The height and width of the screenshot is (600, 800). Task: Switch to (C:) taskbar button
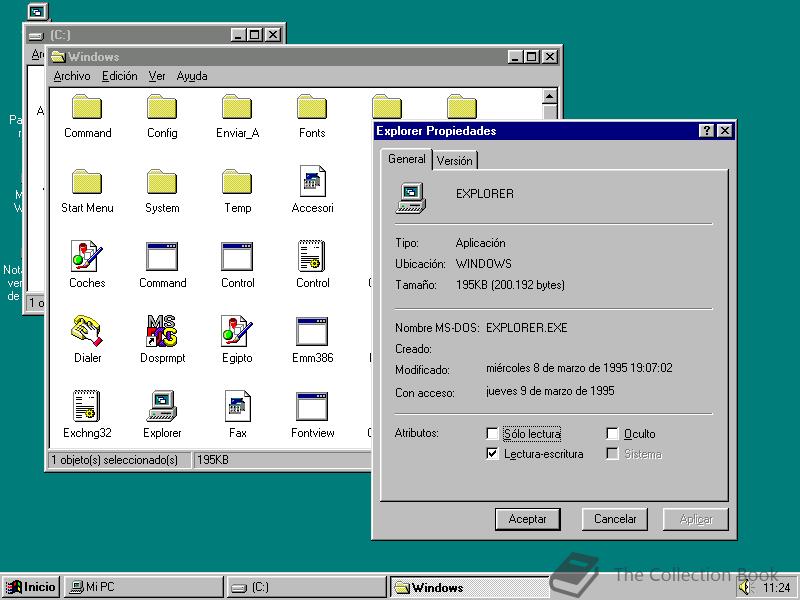(306, 587)
